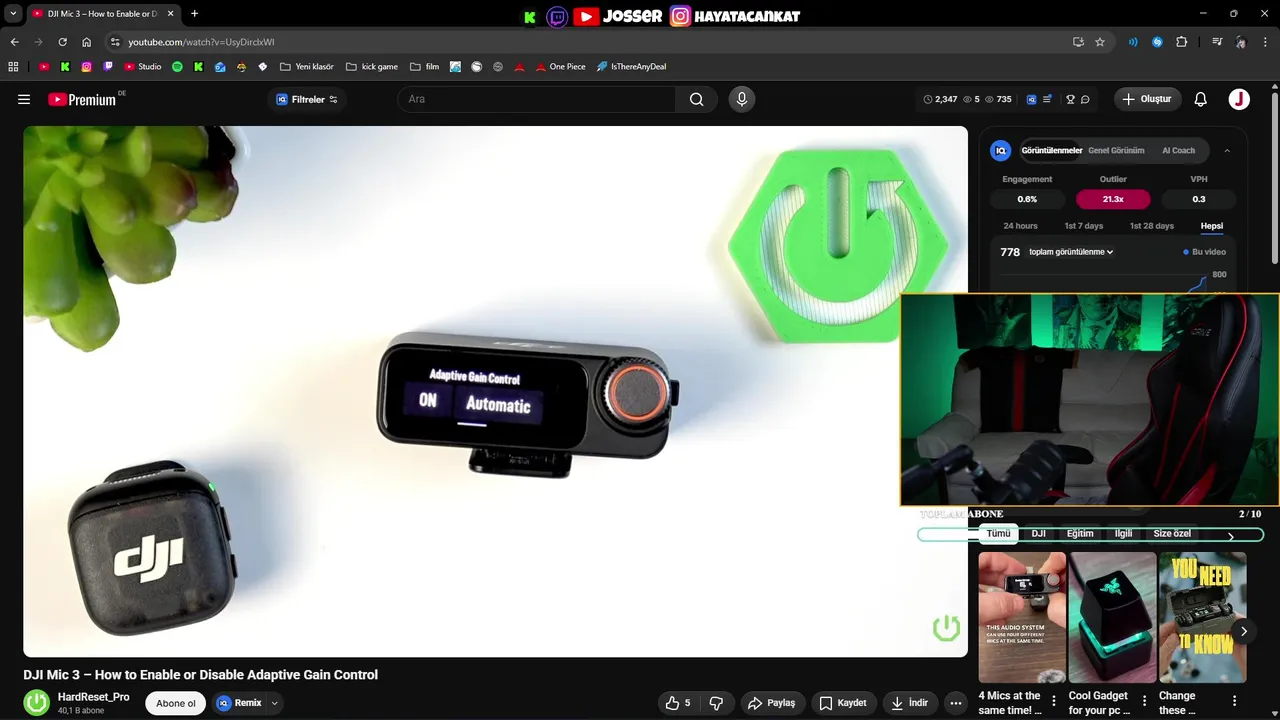Click the İndir download button
Viewport: 1280px width, 720px height.
[910, 703]
